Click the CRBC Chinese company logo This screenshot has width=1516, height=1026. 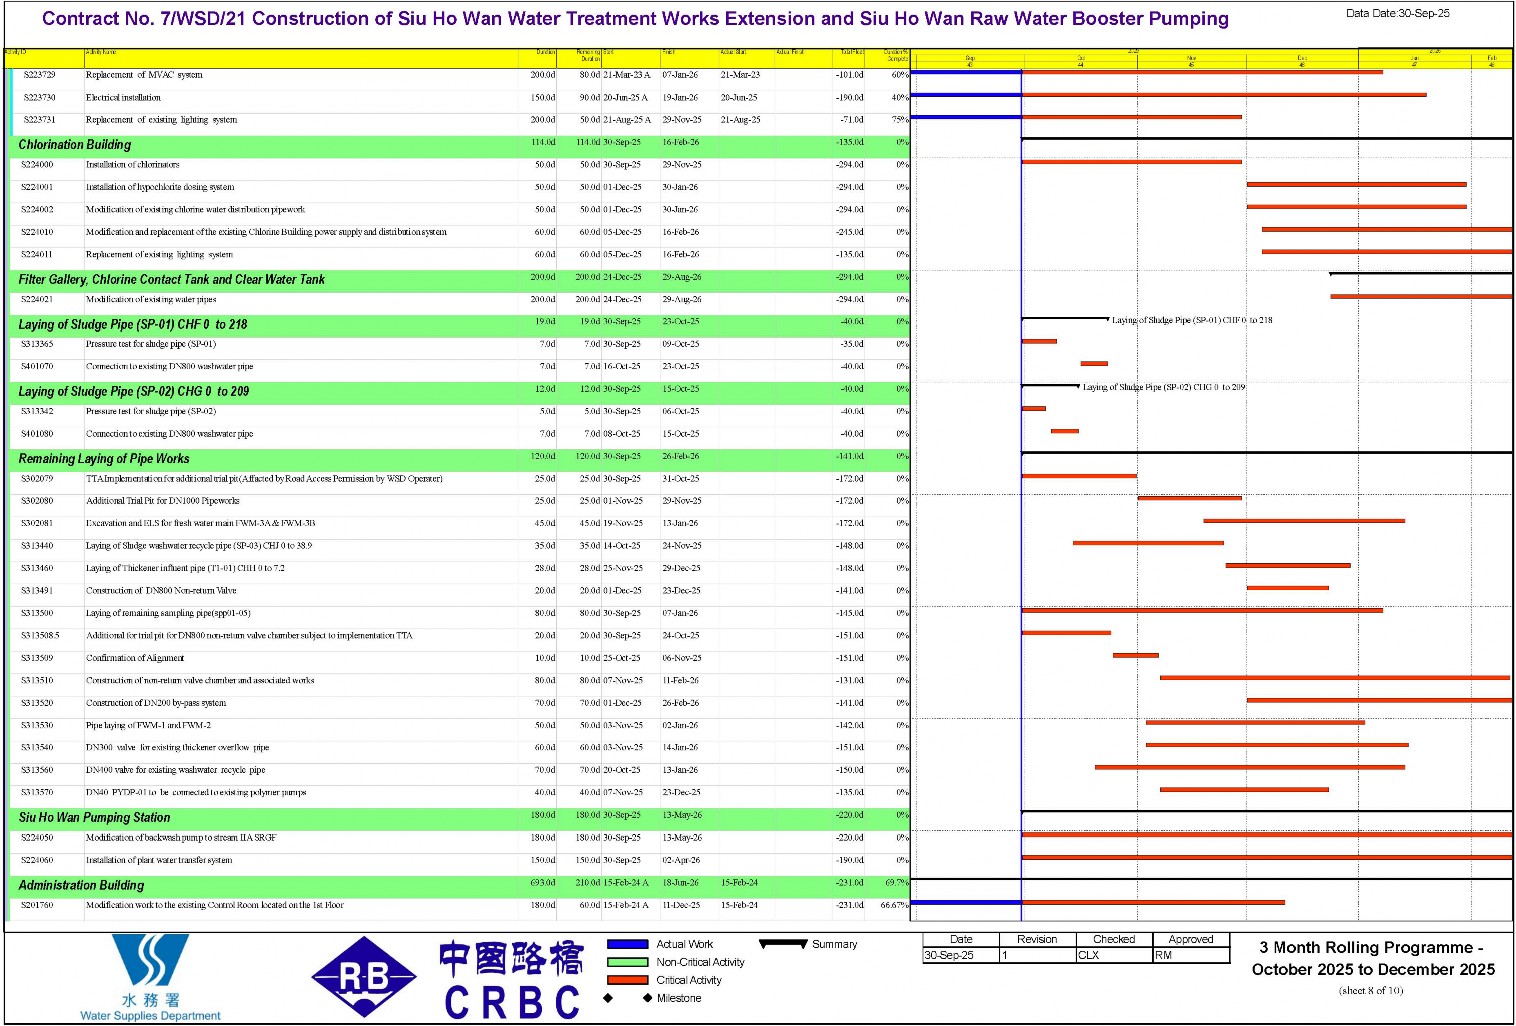click(511, 980)
